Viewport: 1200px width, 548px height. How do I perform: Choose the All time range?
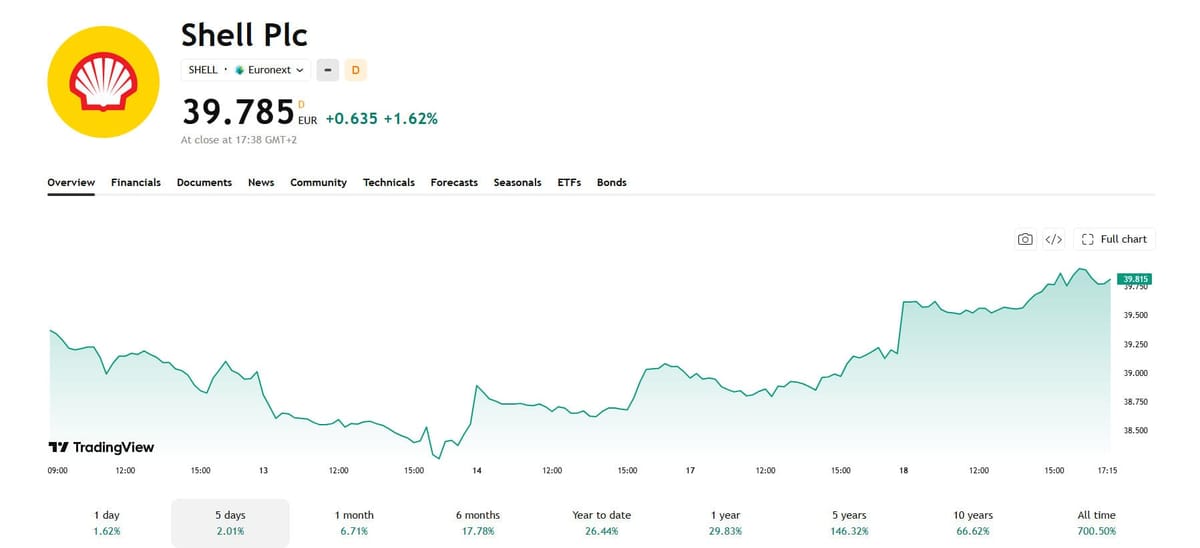(1097, 523)
